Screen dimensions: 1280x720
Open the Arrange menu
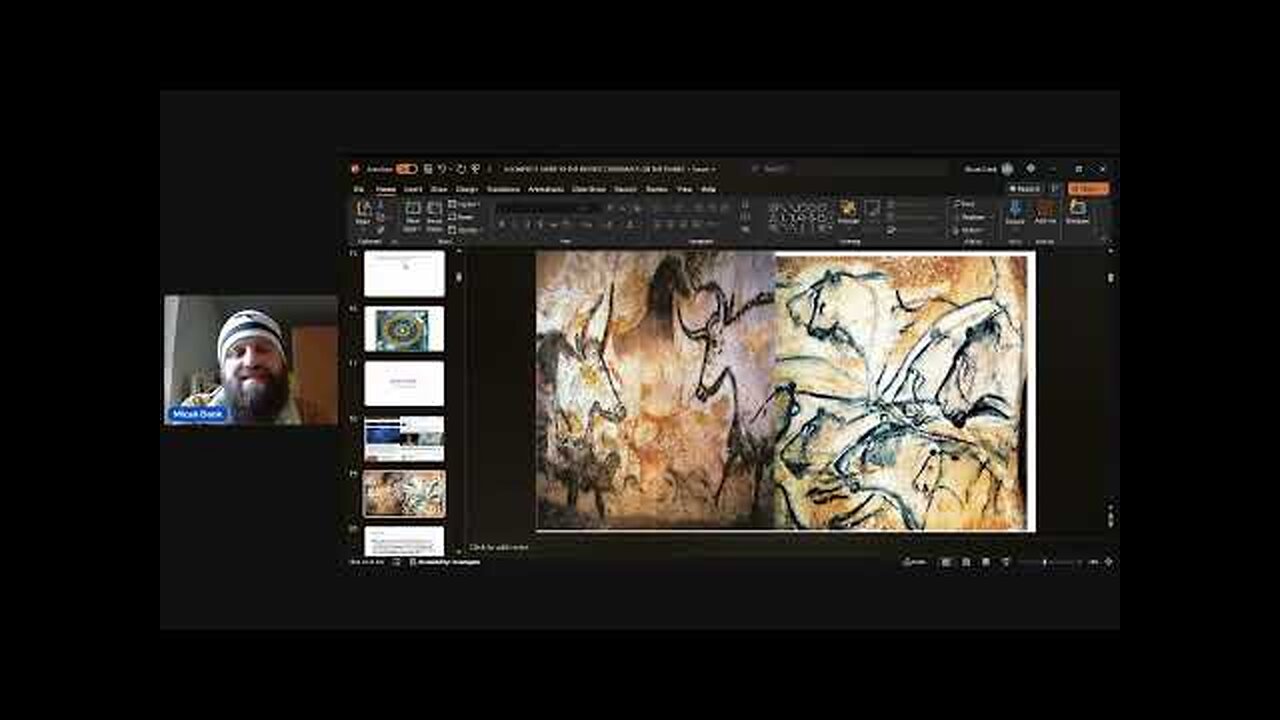848,213
